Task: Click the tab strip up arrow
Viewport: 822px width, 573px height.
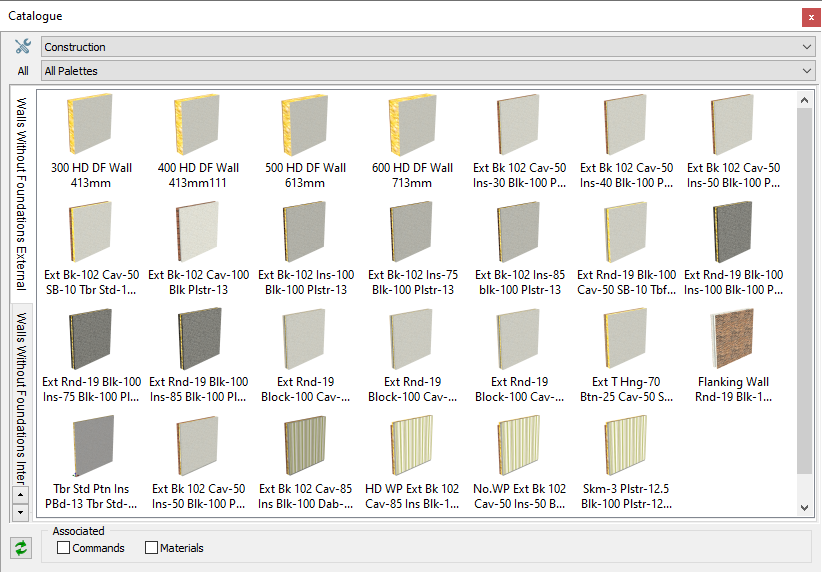Action: (20, 495)
